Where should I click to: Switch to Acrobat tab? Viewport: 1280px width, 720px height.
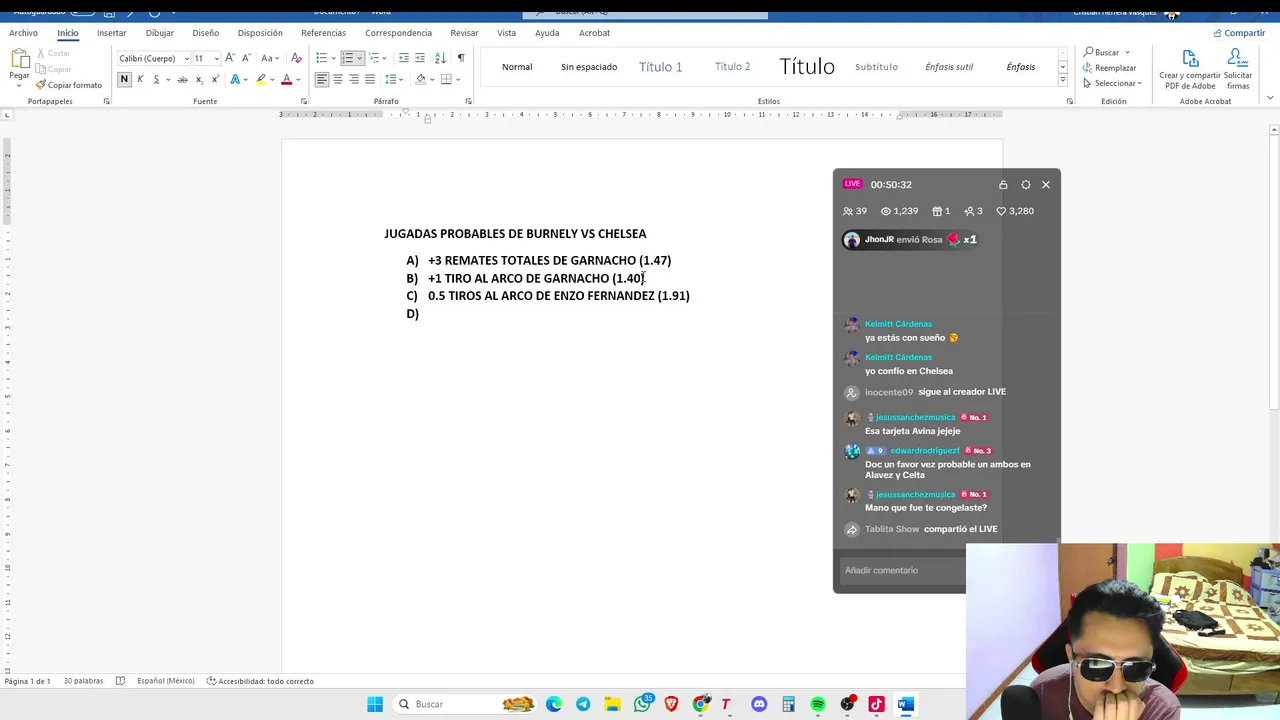coord(594,33)
